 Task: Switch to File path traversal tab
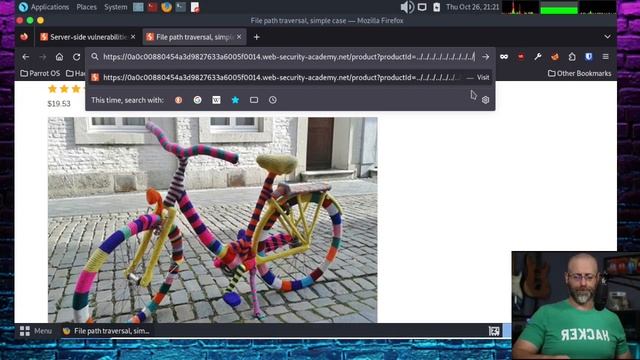pyautogui.click(x=194, y=37)
